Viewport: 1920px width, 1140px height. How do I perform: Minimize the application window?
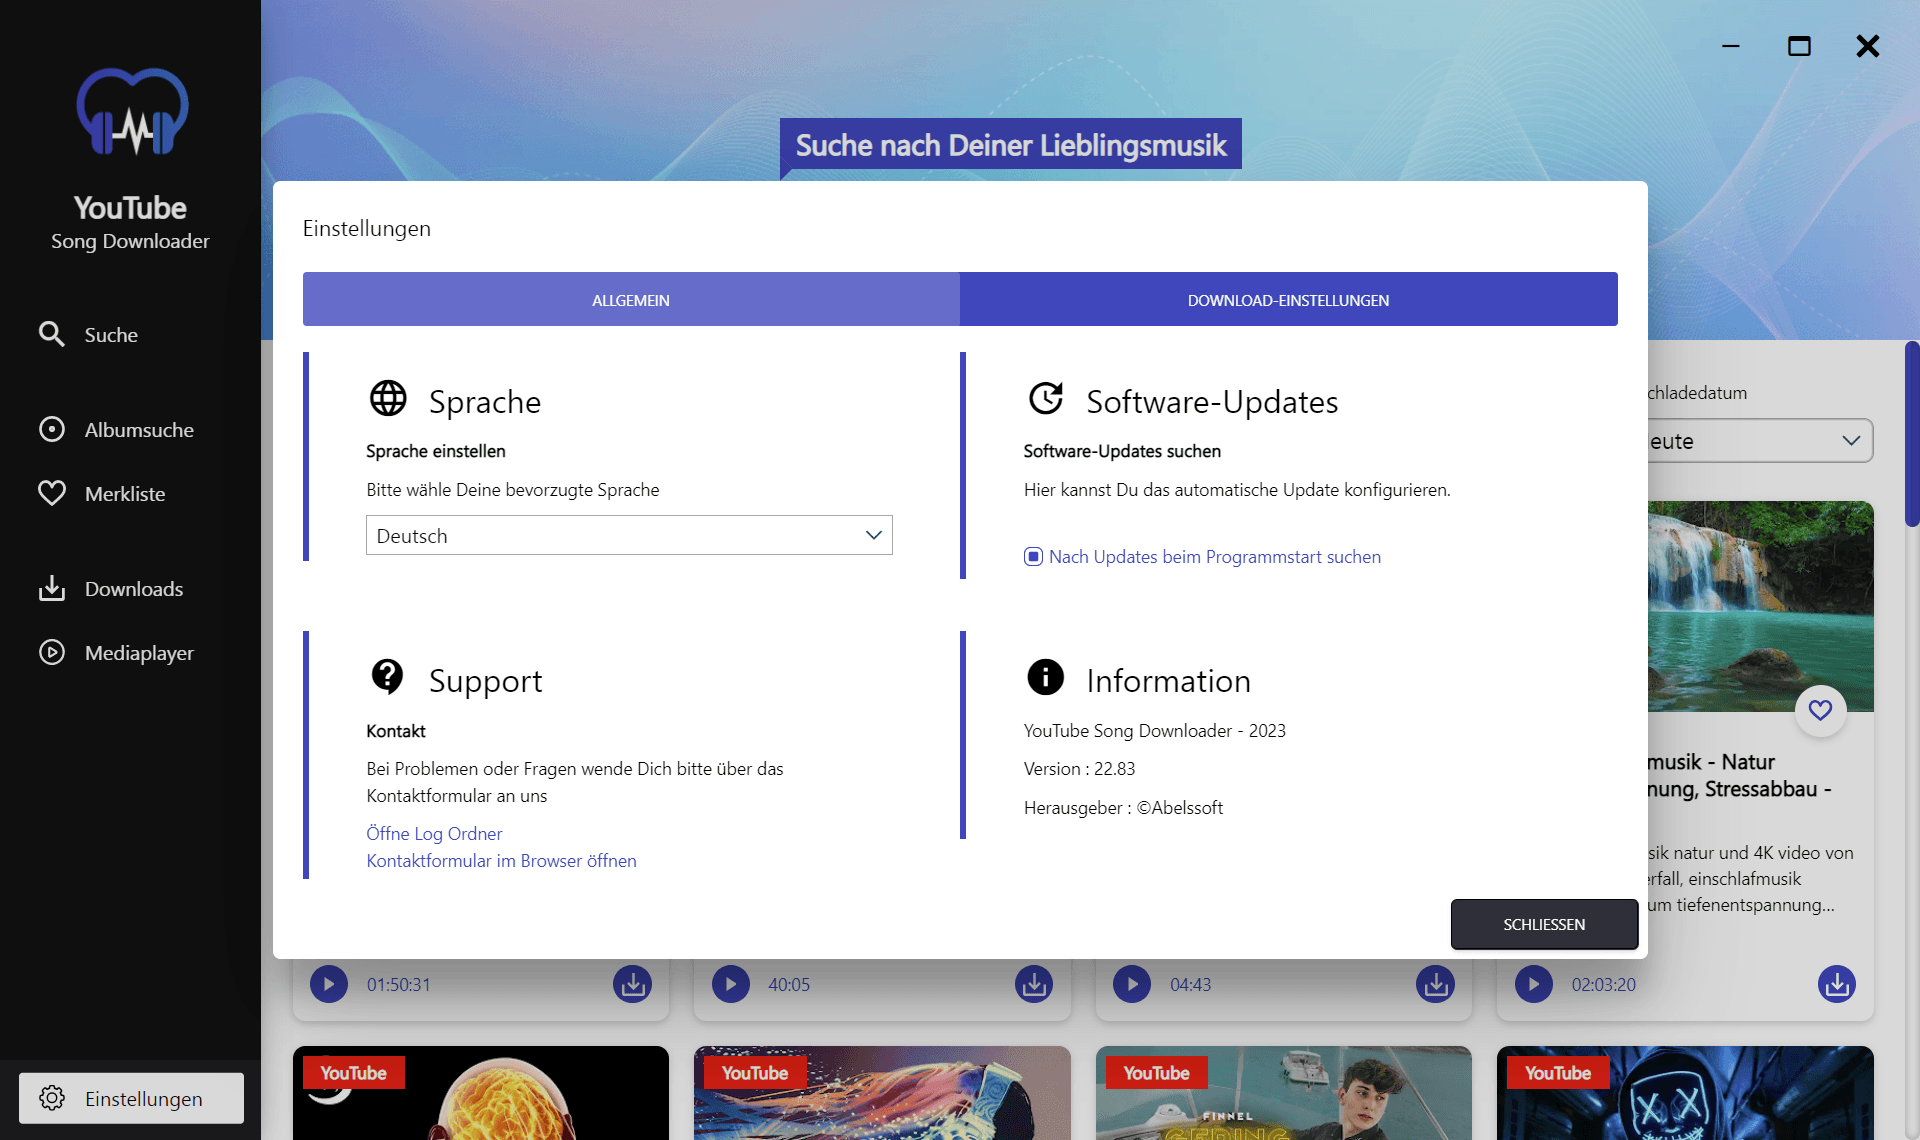[x=1731, y=46]
